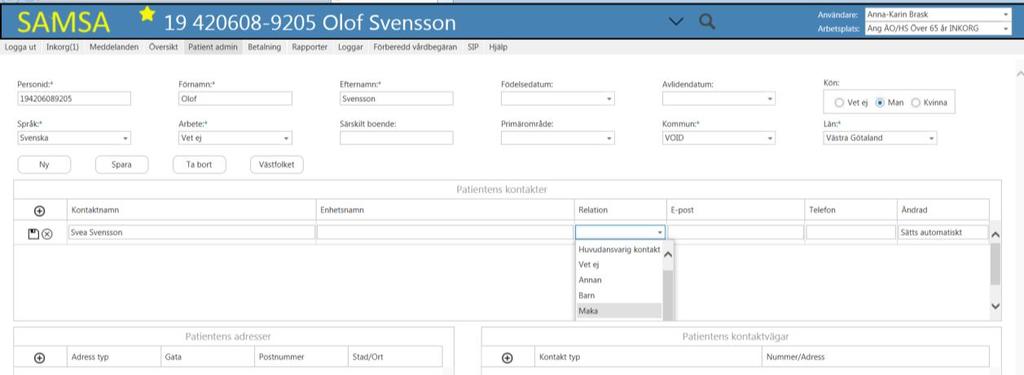Viewport: 1024px width, 375px height.
Task: Click the yellow star favorite icon
Action: pyautogui.click(x=148, y=13)
